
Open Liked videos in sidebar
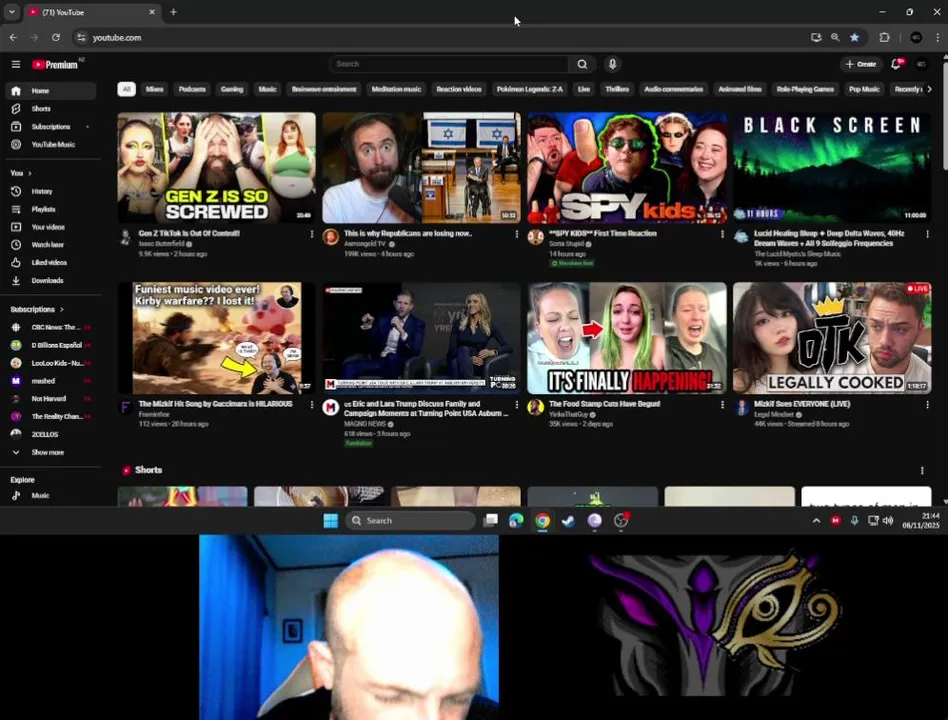point(51,262)
